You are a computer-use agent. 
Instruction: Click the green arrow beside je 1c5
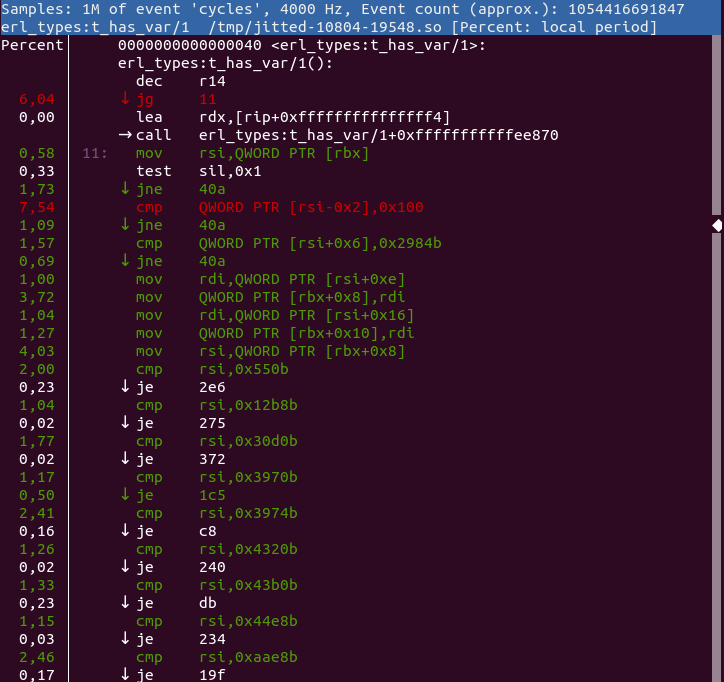coord(125,495)
